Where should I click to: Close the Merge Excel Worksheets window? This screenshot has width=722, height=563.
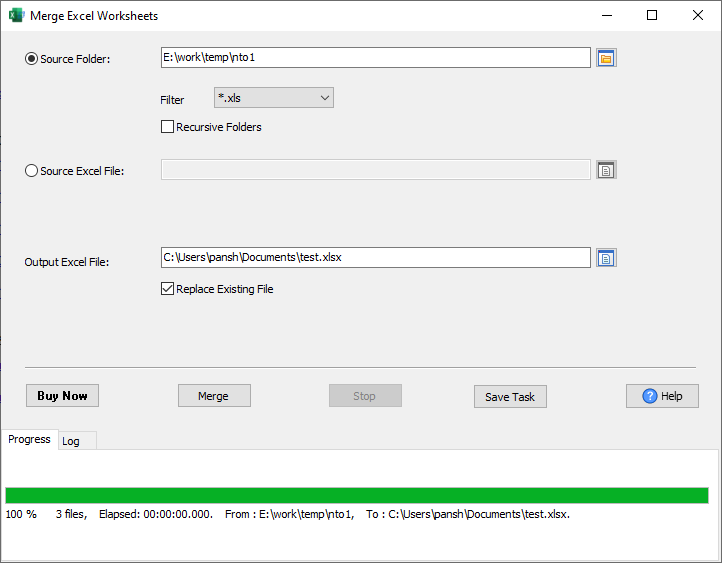coord(698,15)
